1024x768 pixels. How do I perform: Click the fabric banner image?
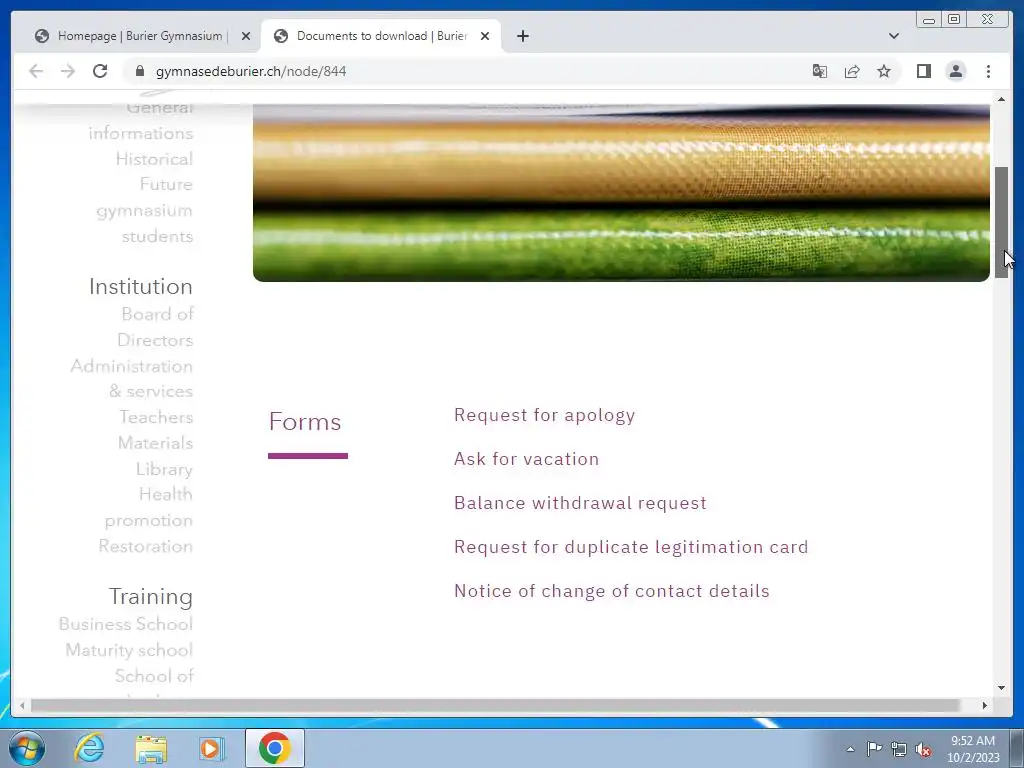621,193
